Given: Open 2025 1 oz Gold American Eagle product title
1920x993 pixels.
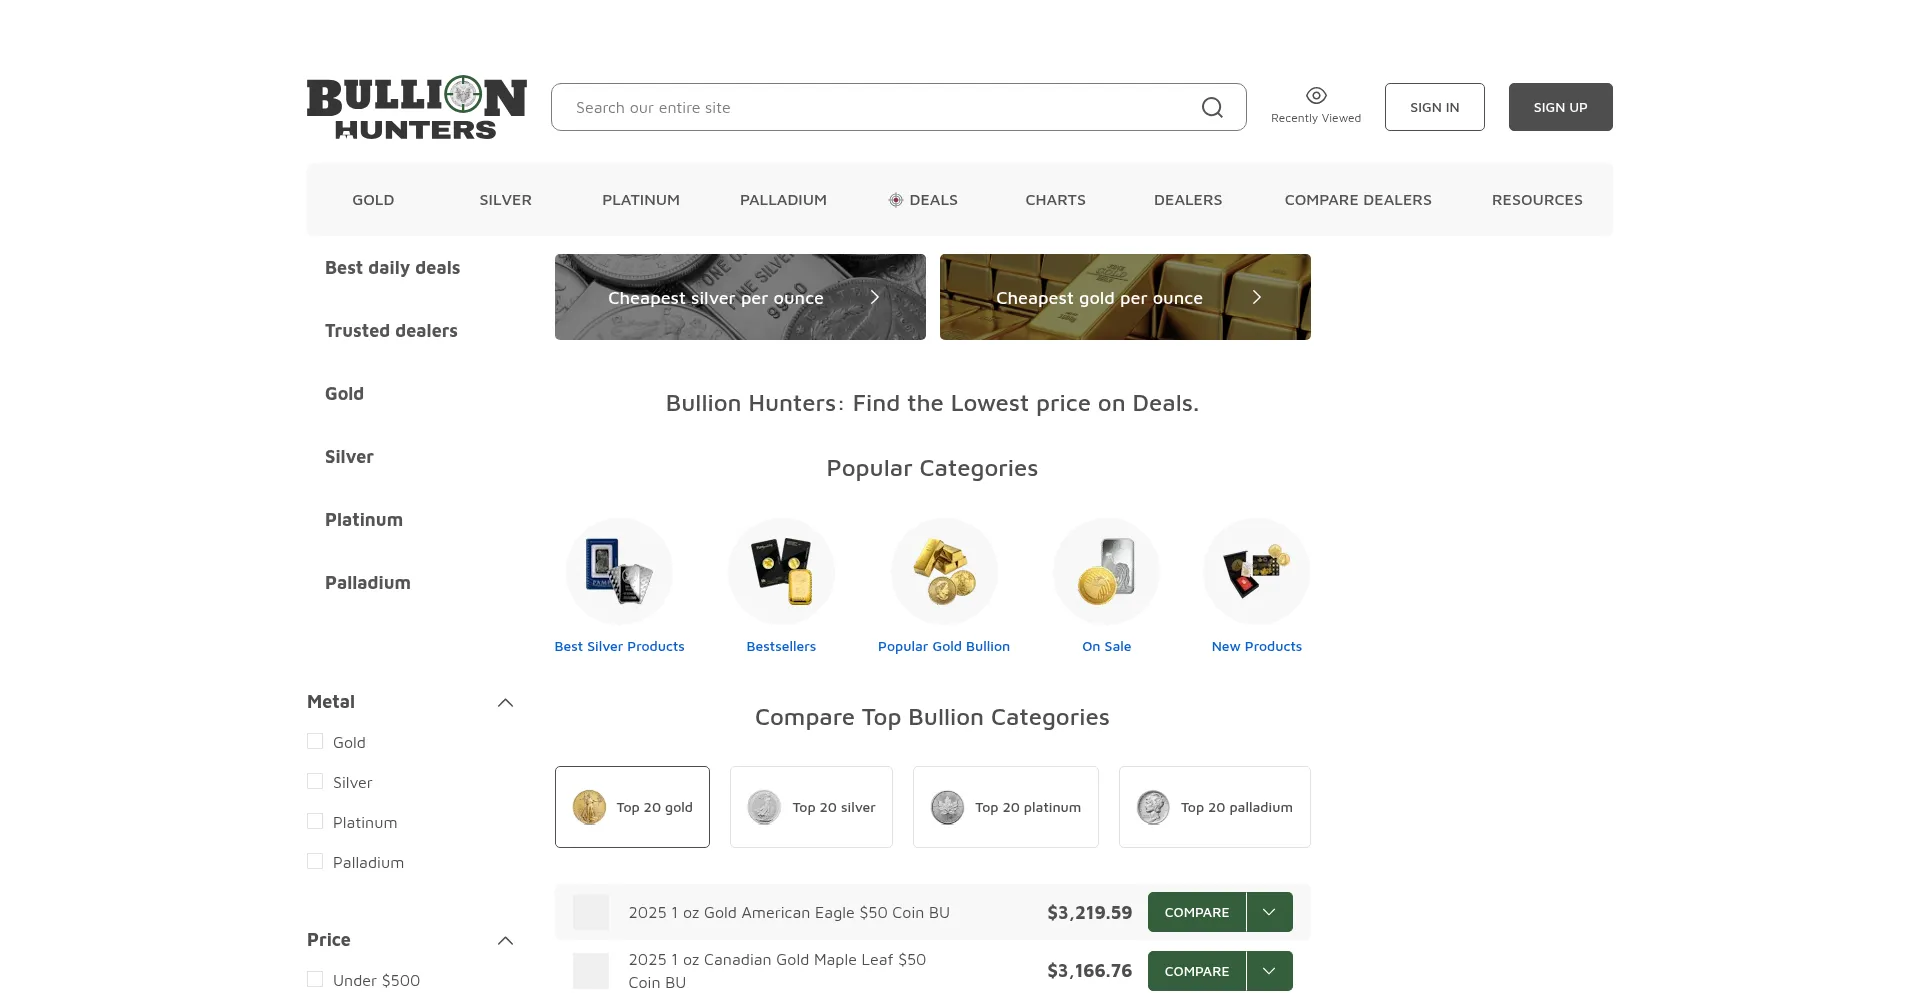Looking at the screenshot, I should point(789,913).
